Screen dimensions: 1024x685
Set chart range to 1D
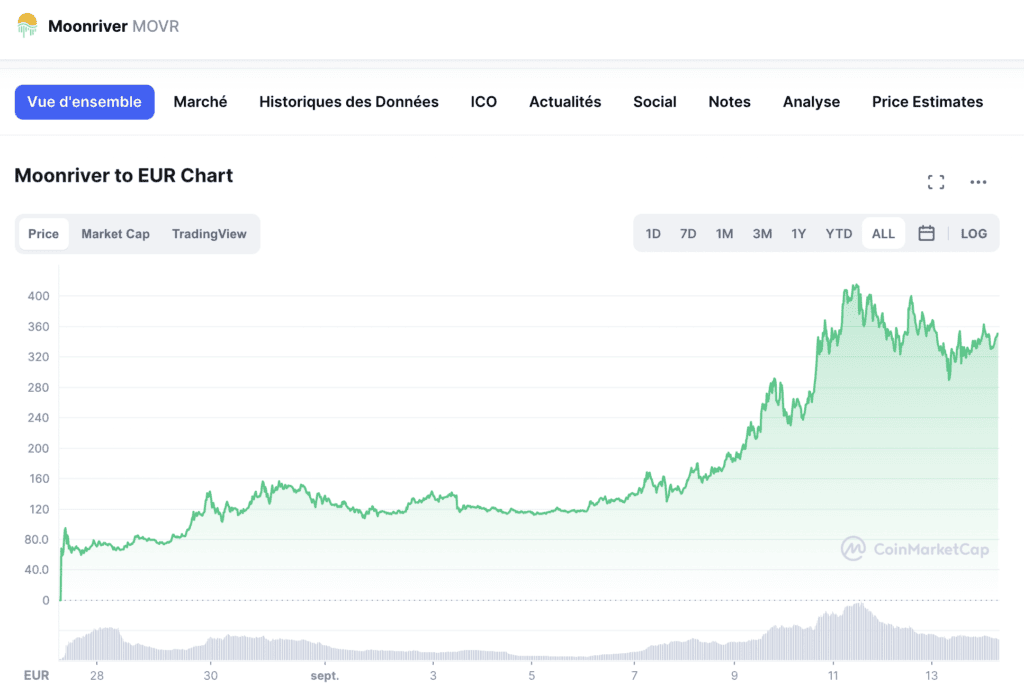pos(653,234)
